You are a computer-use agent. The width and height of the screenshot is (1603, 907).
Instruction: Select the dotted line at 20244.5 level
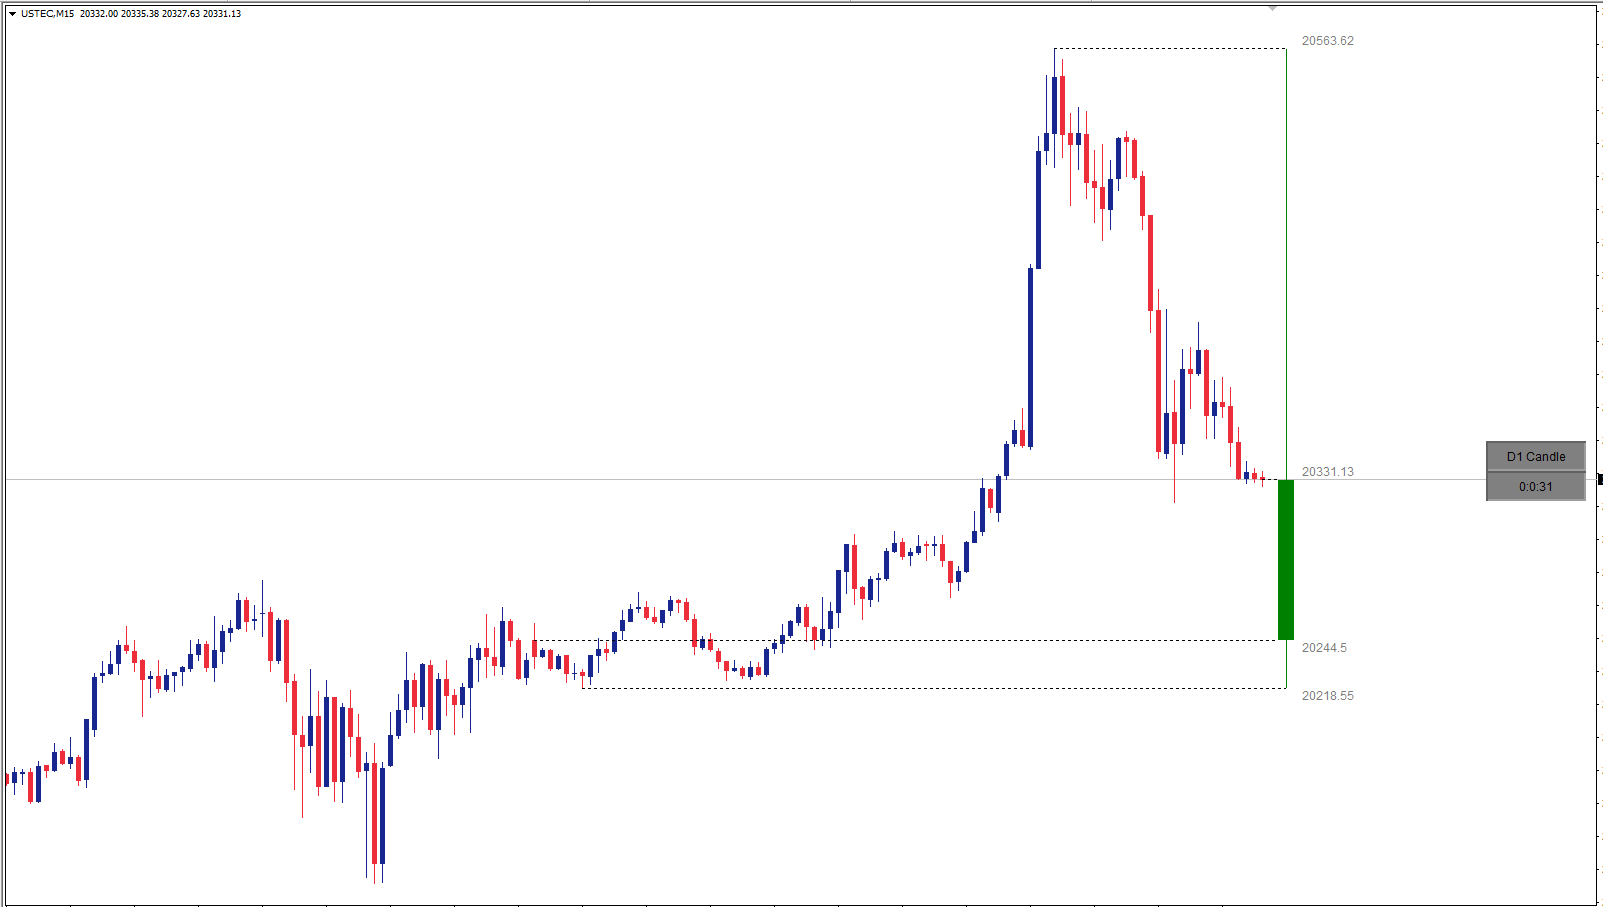click(1000, 640)
